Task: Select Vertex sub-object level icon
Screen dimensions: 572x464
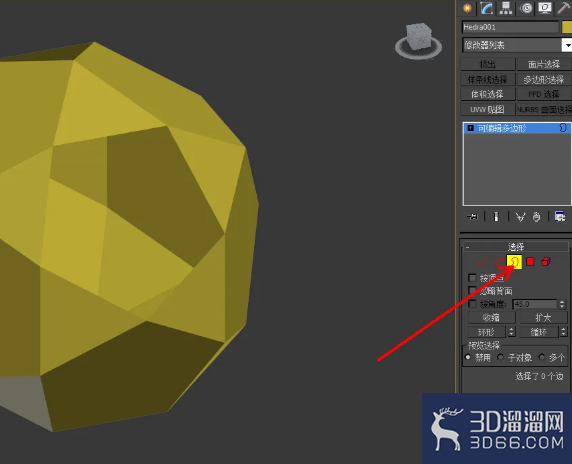Action: 482,262
